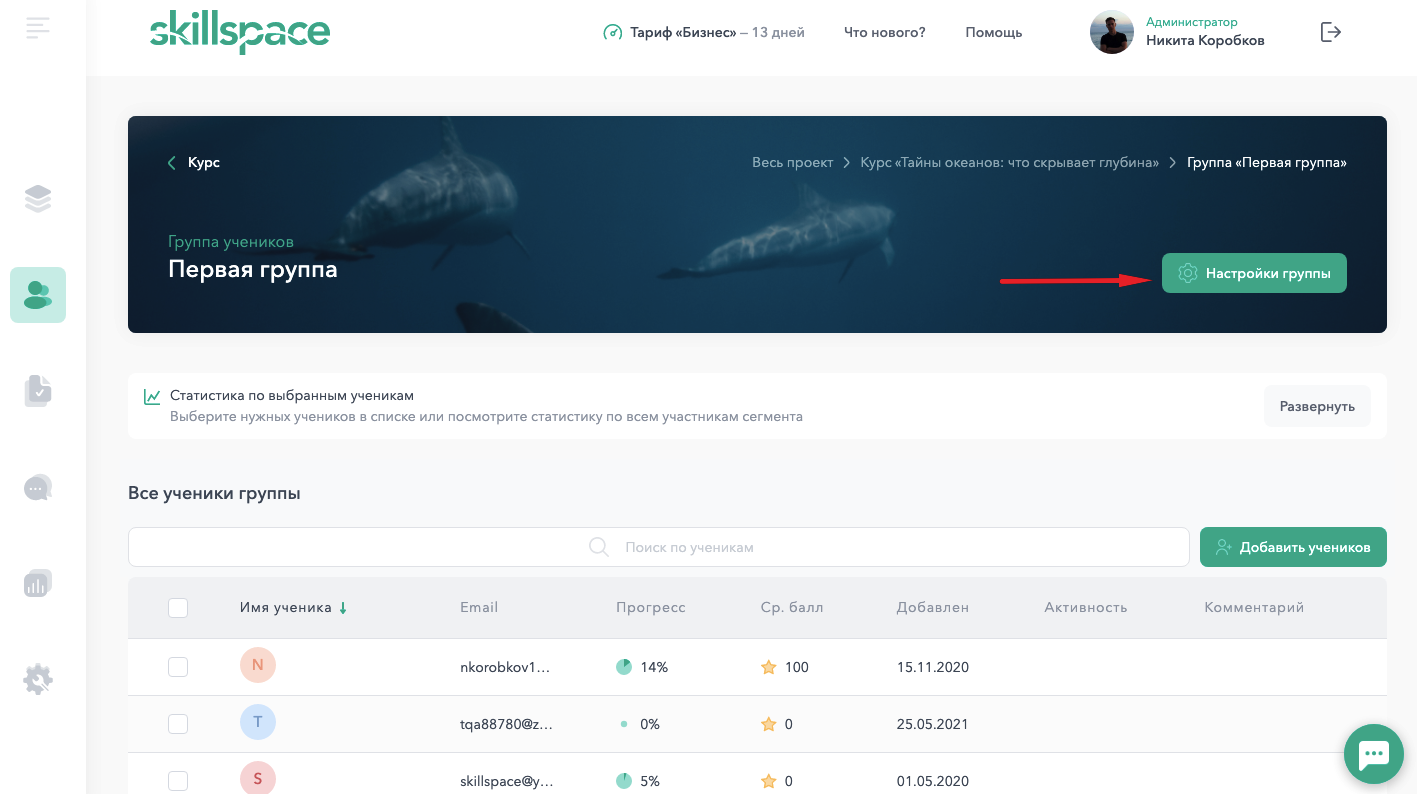Click the logout icon
Screen dimensions: 1417x794
pyautogui.click(x=1330, y=32)
